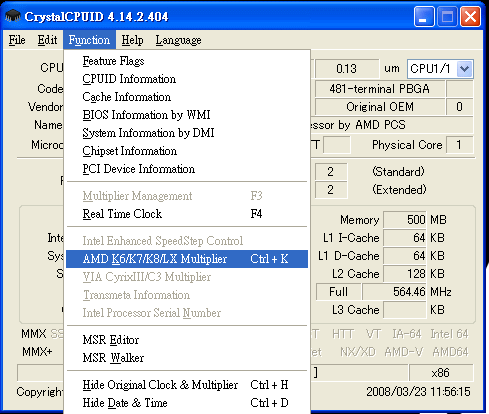Click the Physical Core value 1
The image size is (489, 414).
459,145
